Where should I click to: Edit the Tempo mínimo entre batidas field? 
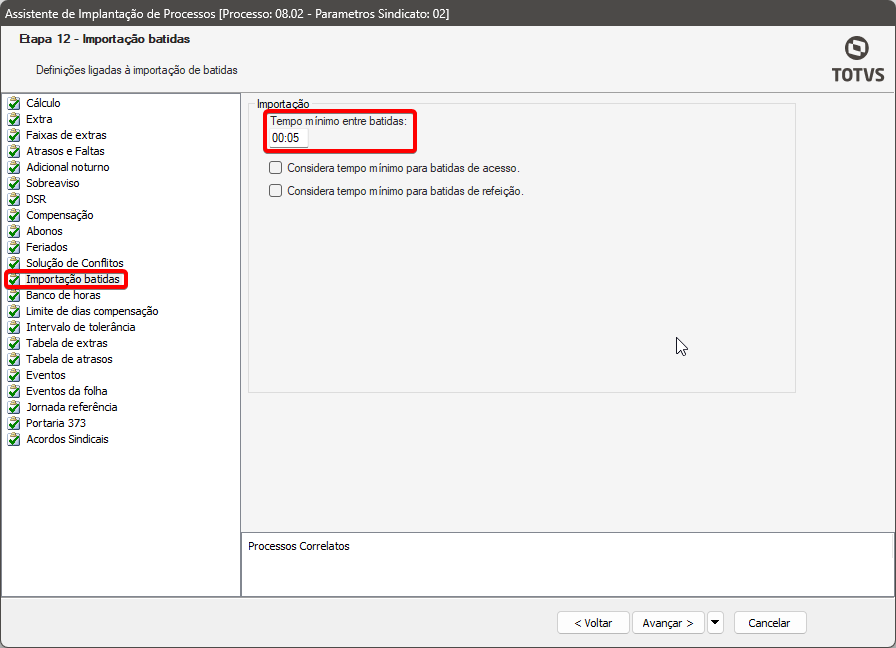289,138
